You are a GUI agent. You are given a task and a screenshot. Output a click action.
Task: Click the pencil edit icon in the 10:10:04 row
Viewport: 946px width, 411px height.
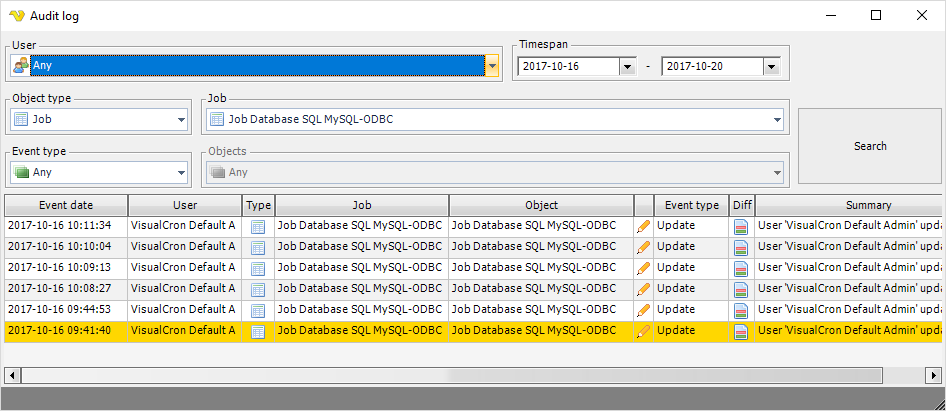(643, 247)
